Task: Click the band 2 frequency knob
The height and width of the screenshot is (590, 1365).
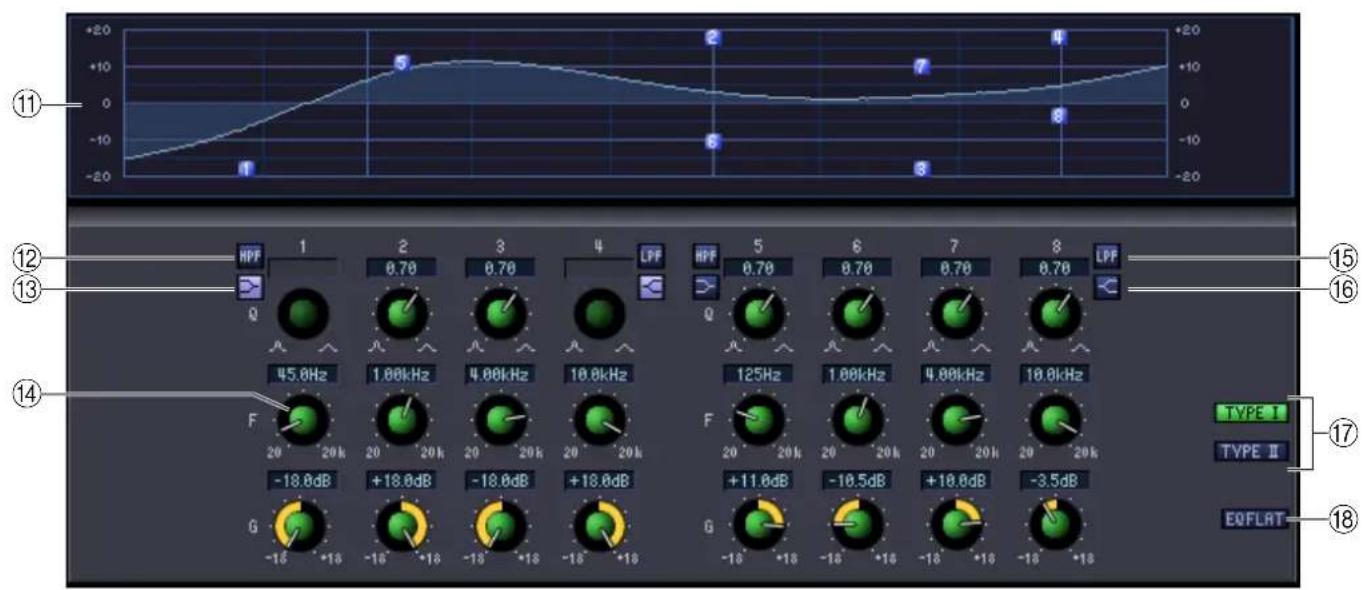Action: click(402, 418)
